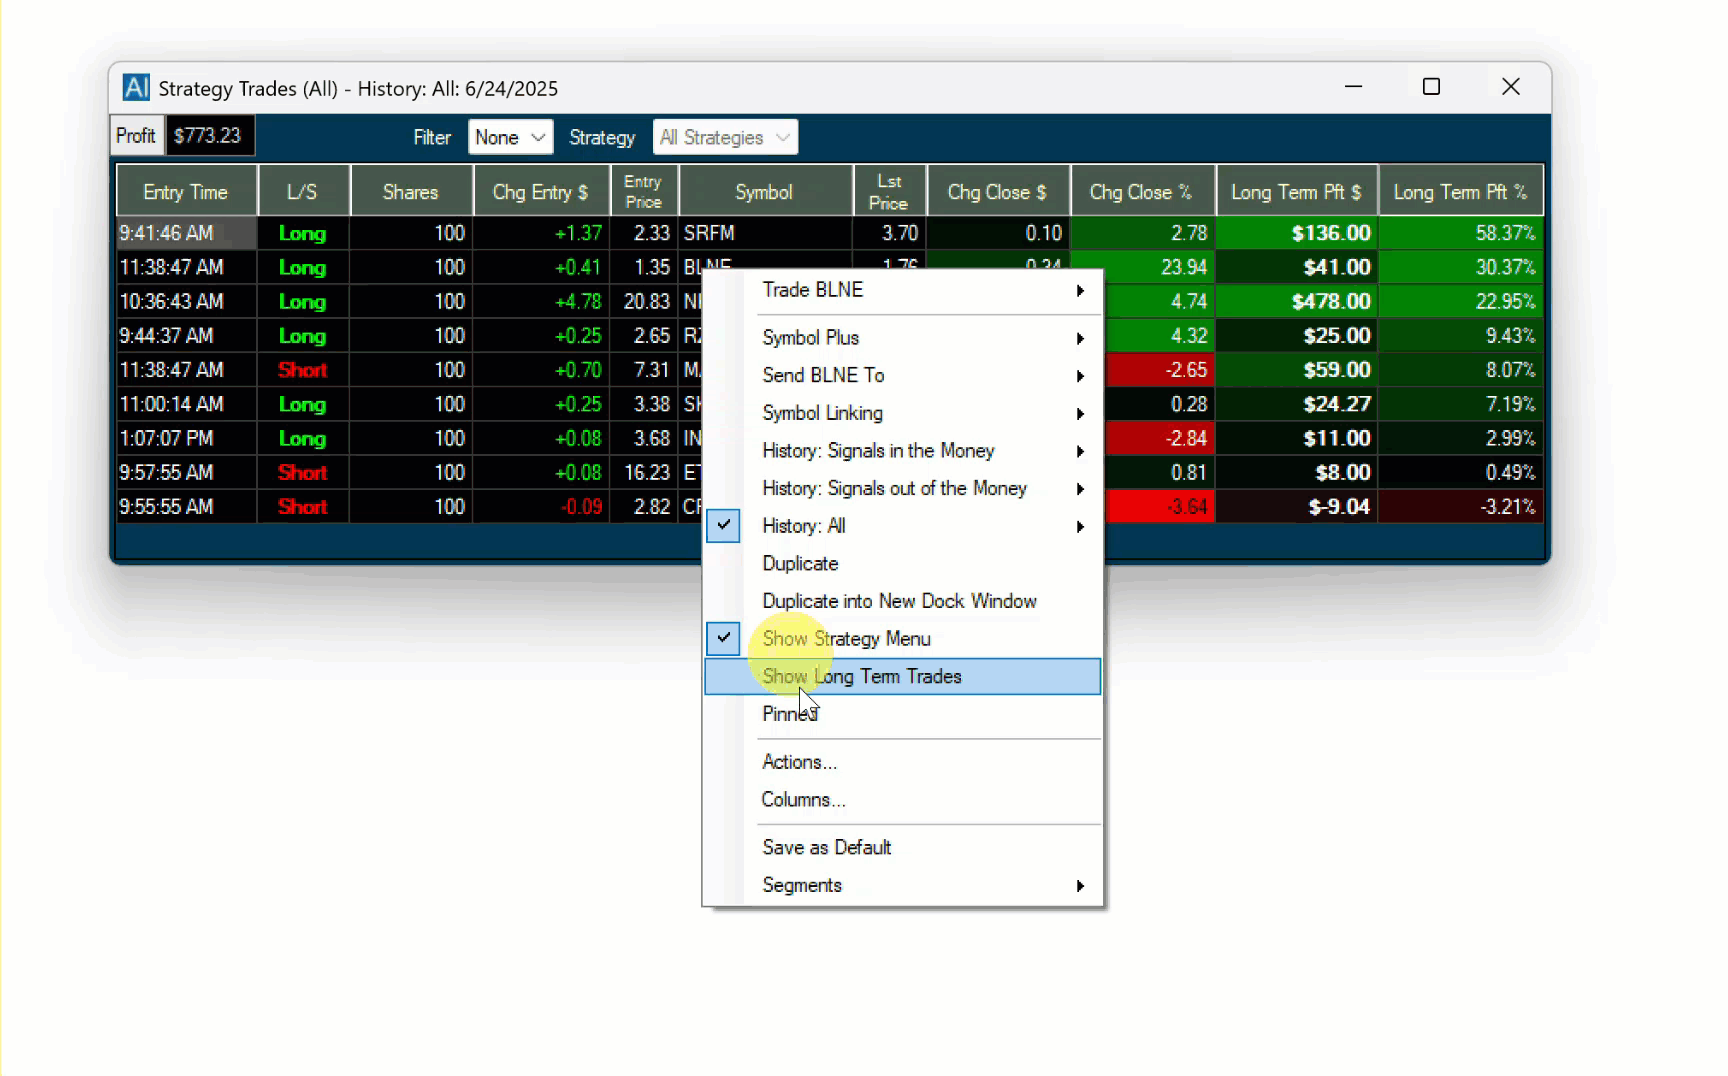
Task: Click the -0.09 change from entry cell
Action: [x=541, y=506]
